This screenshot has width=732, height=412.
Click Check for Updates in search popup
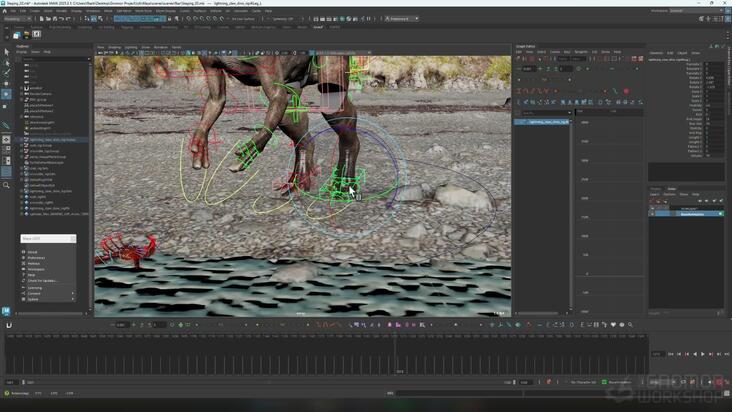(x=42, y=281)
